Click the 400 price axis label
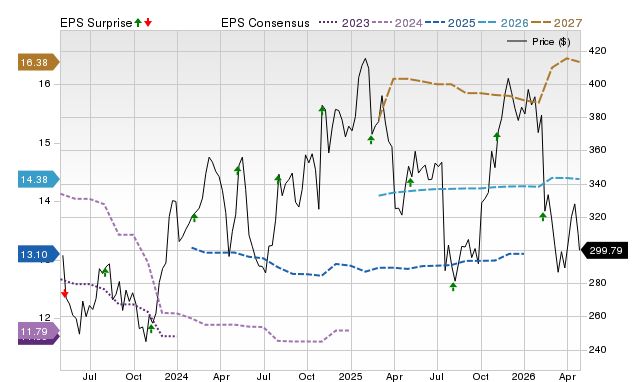The width and height of the screenshot is (640, 382). point(597,84)
